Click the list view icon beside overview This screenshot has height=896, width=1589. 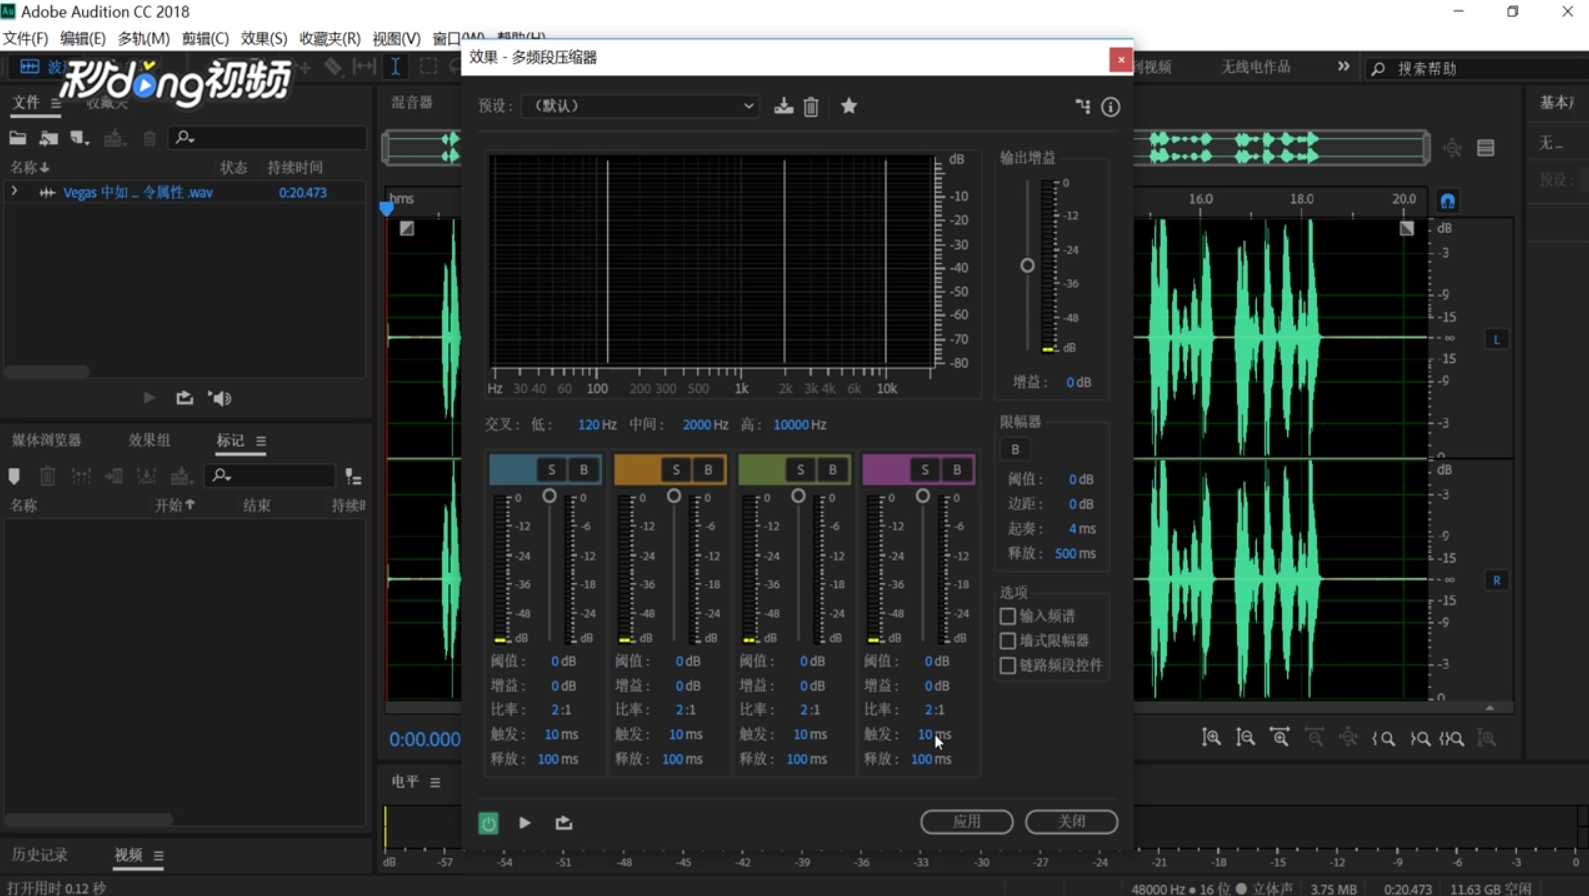point(1486,148)
